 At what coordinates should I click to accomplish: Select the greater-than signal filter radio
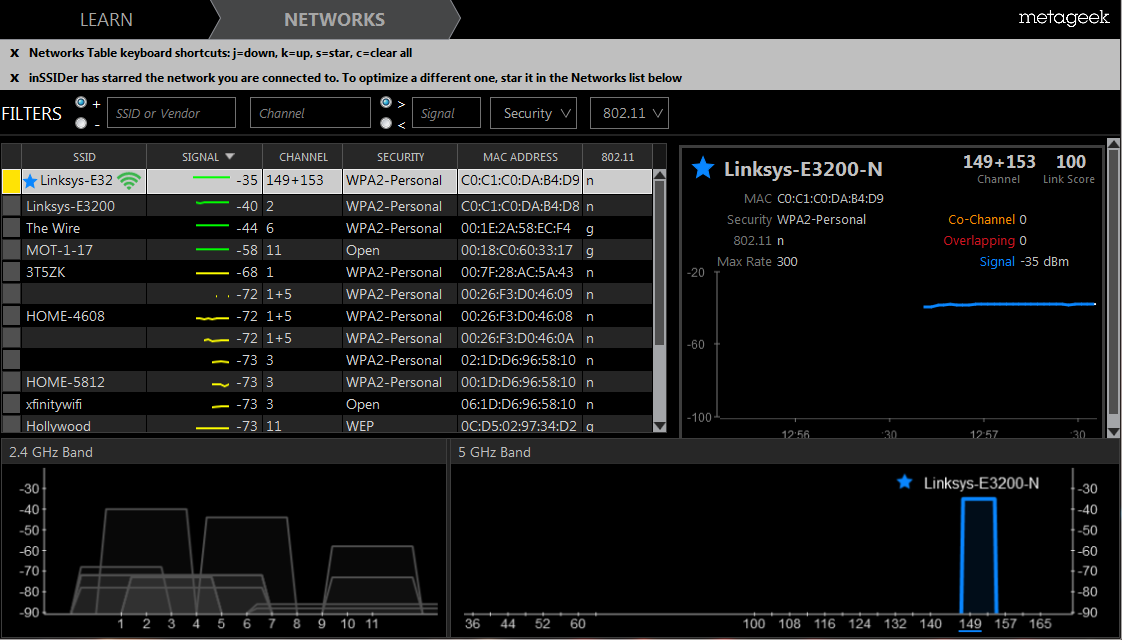[x=386, y=102]
